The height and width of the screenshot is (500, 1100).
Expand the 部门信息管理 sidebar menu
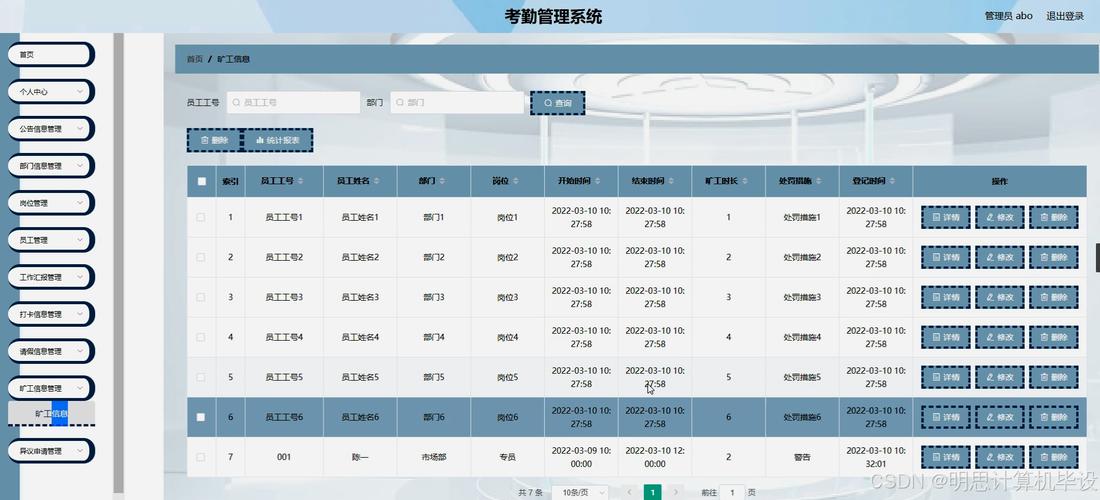[x=51, y=165]
